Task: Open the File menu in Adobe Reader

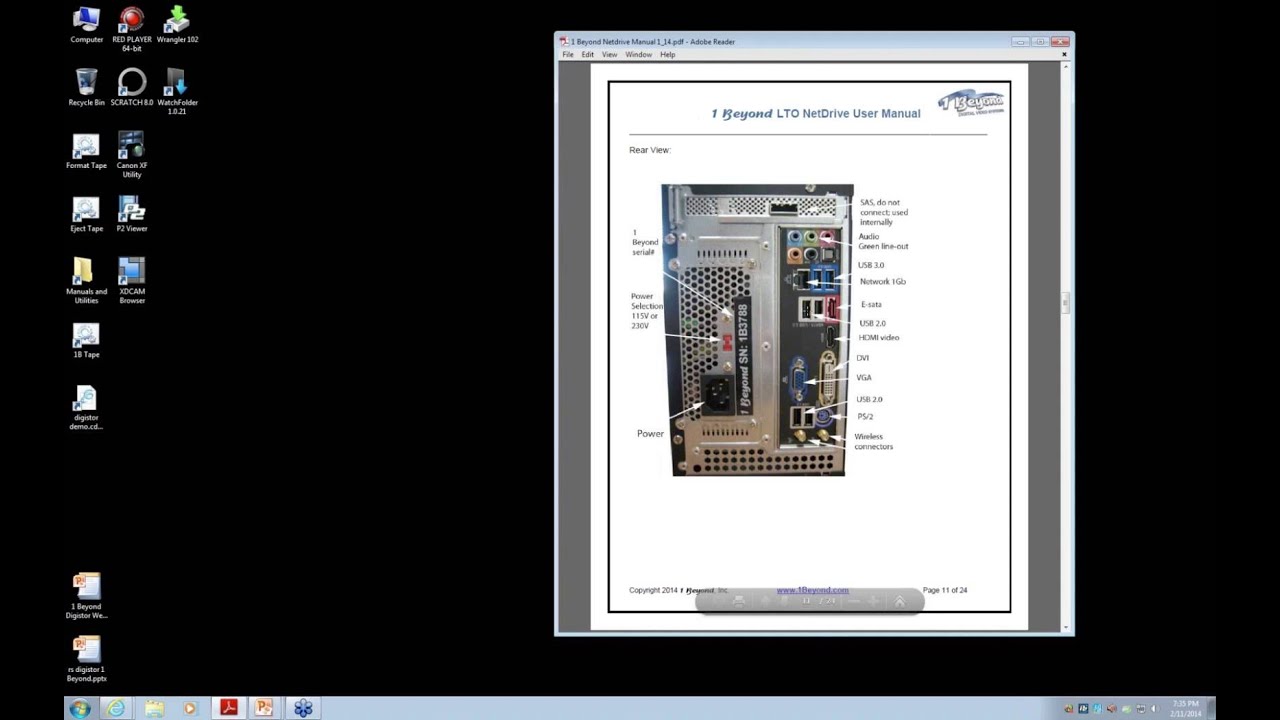Action: pos(568,55)
